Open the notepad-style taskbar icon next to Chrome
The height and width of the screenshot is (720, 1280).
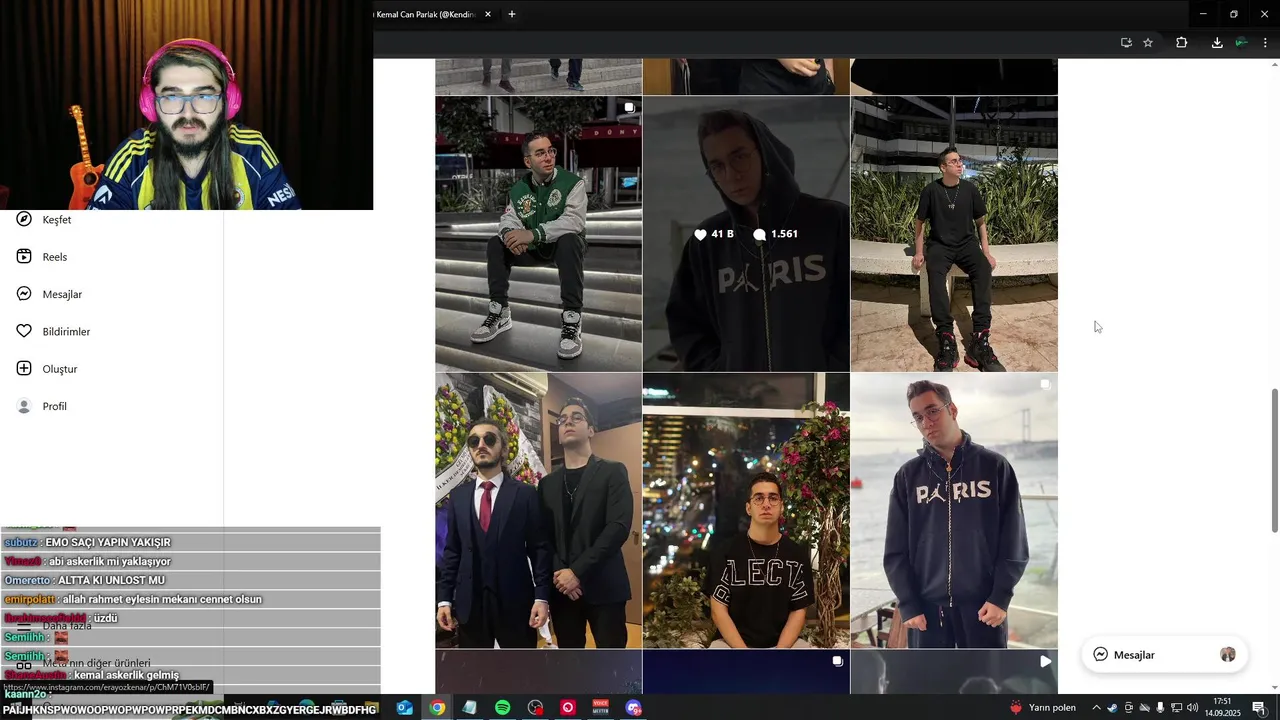pyautogui.click(x=470, y=708)
